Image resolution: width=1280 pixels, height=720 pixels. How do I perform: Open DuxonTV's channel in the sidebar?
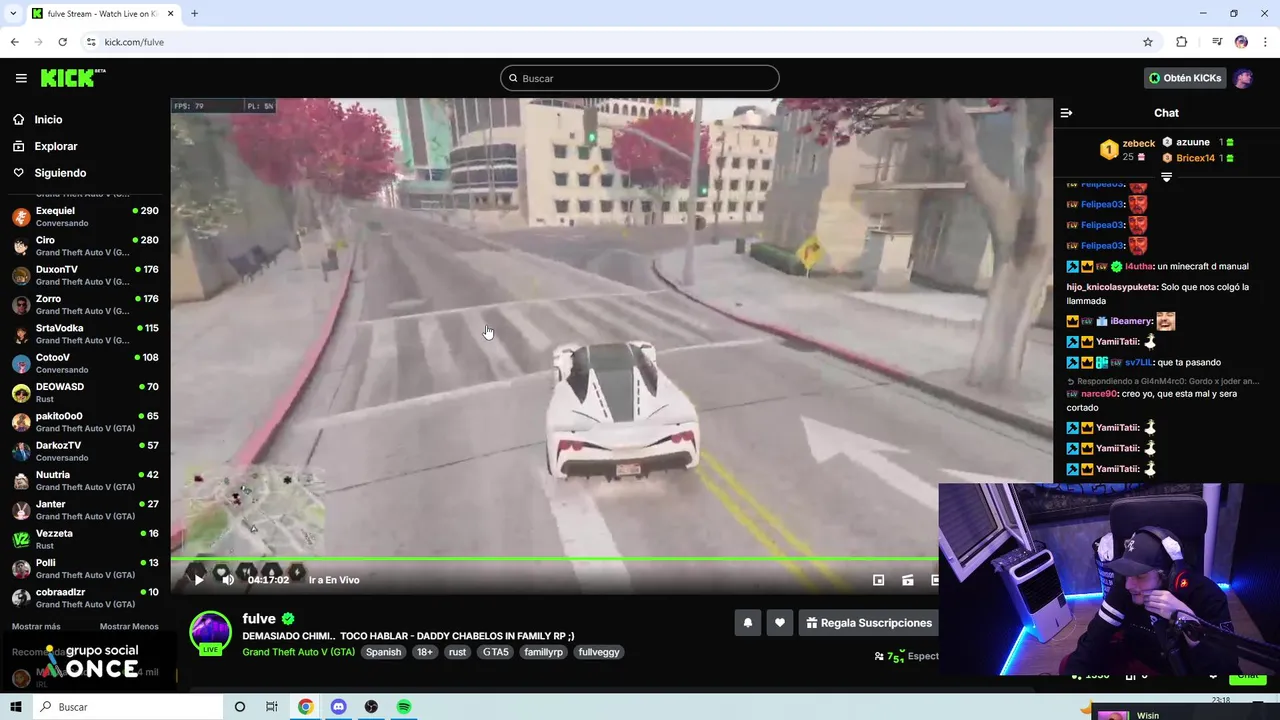click(x=85, y=275)
